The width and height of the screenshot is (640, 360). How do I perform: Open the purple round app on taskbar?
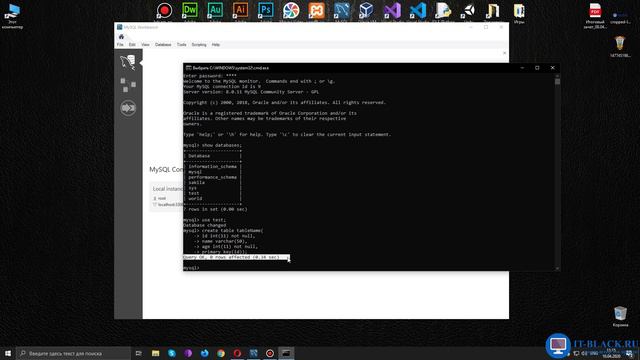(188, 353)
